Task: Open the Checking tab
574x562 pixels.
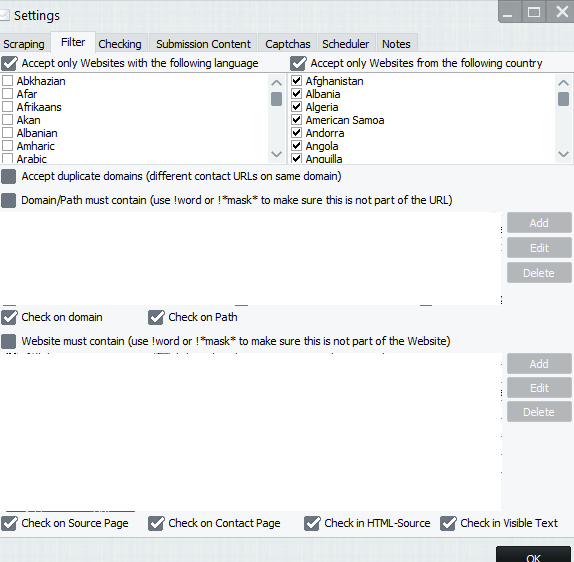Action: pos(120,44)
